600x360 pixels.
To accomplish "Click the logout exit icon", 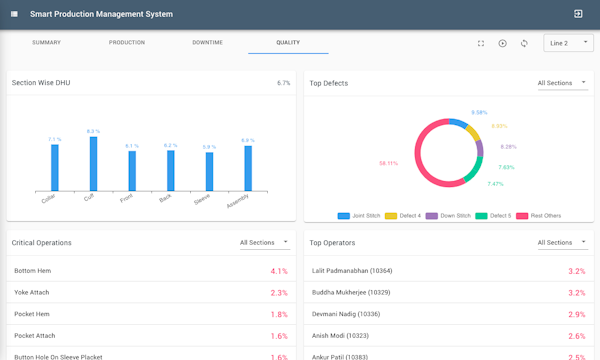I will point(578,14).
